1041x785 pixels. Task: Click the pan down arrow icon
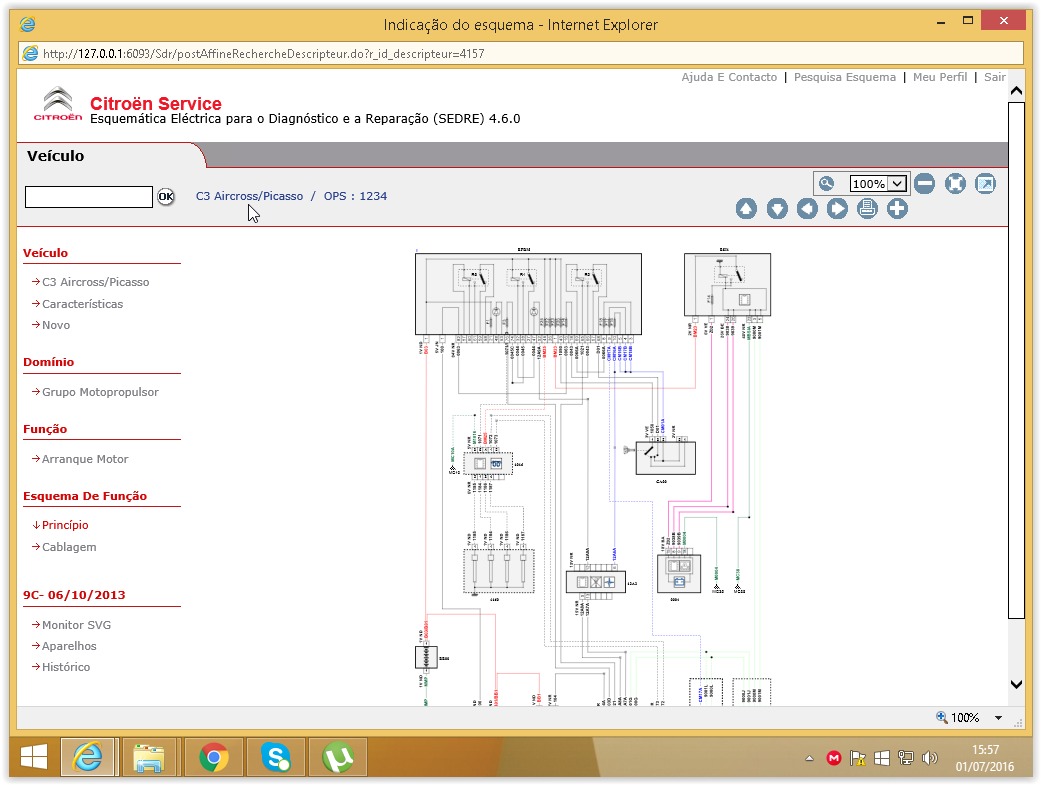click(777, 209)
